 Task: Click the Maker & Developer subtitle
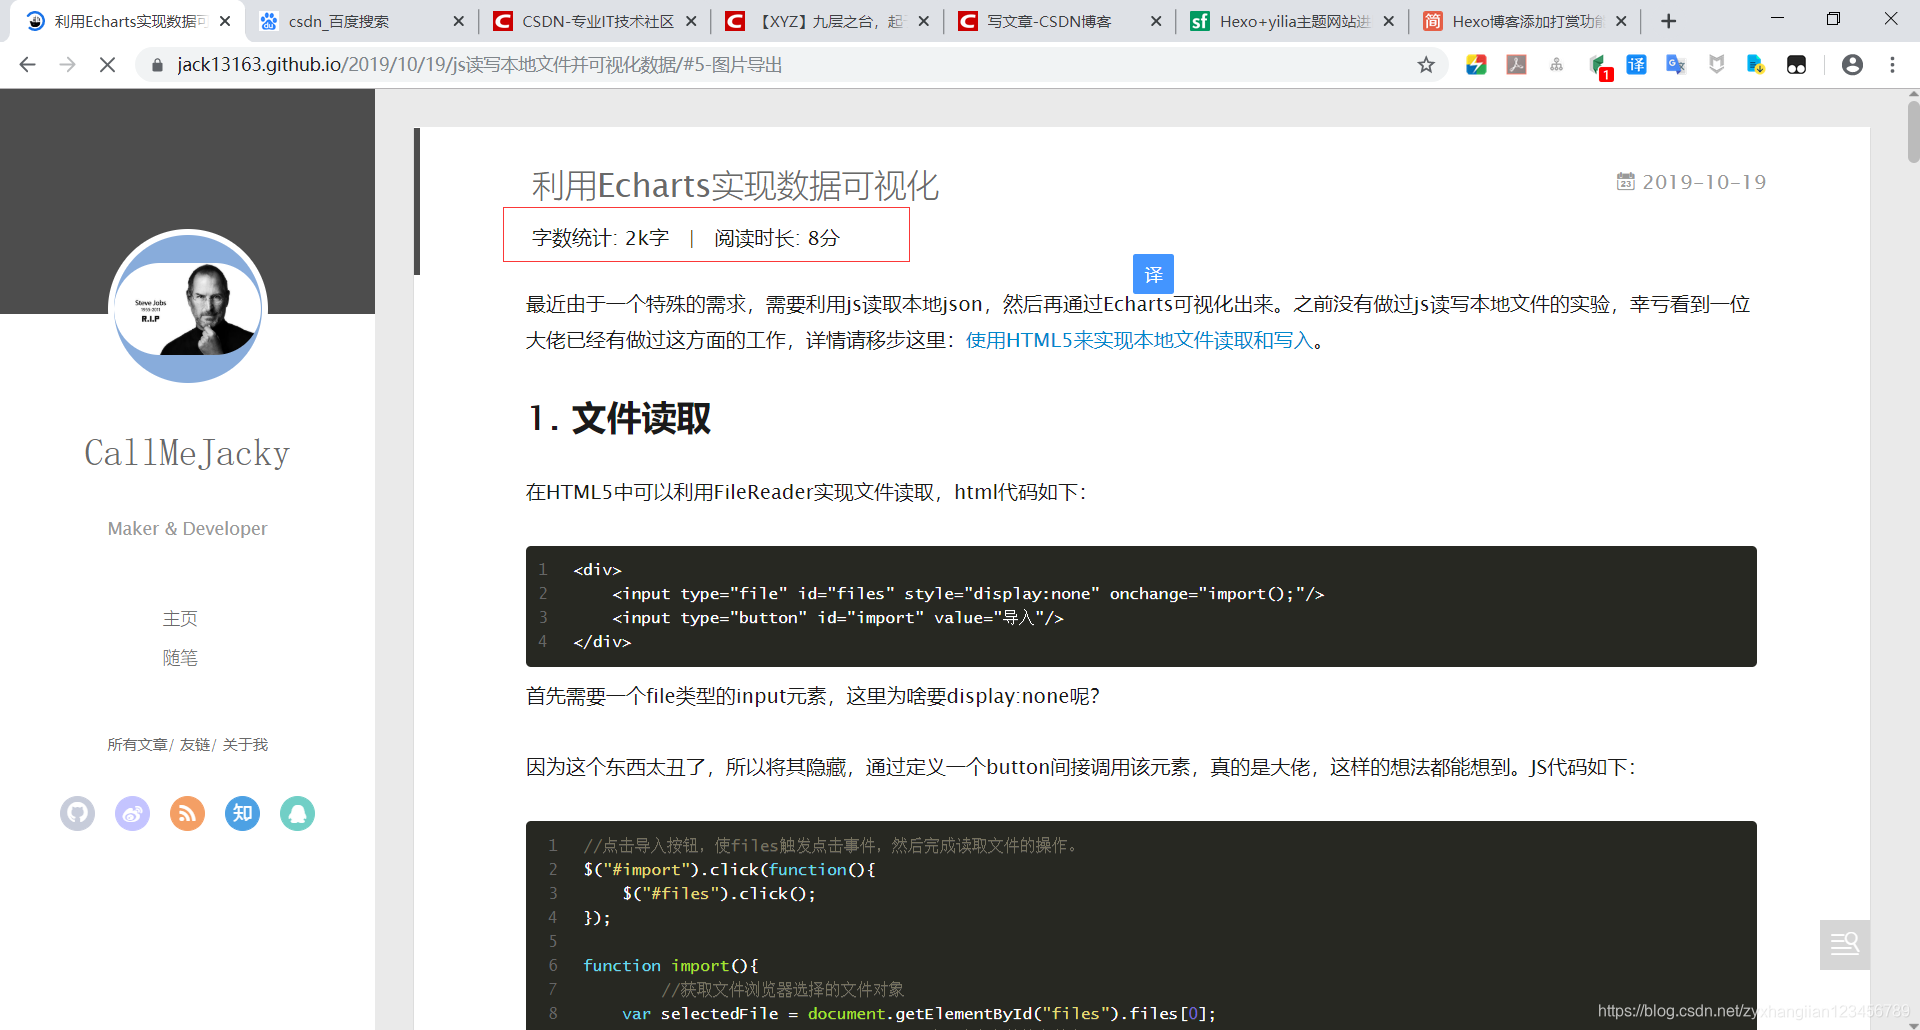[x=187, y=529]
